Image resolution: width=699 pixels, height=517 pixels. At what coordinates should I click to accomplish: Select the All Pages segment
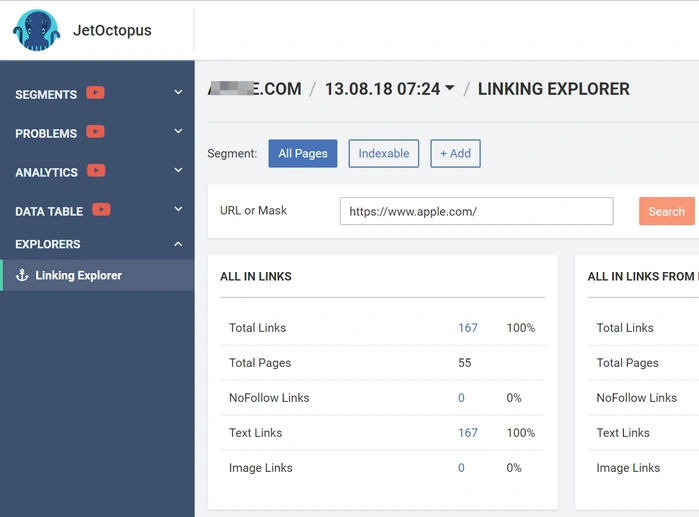coord(302,153)
